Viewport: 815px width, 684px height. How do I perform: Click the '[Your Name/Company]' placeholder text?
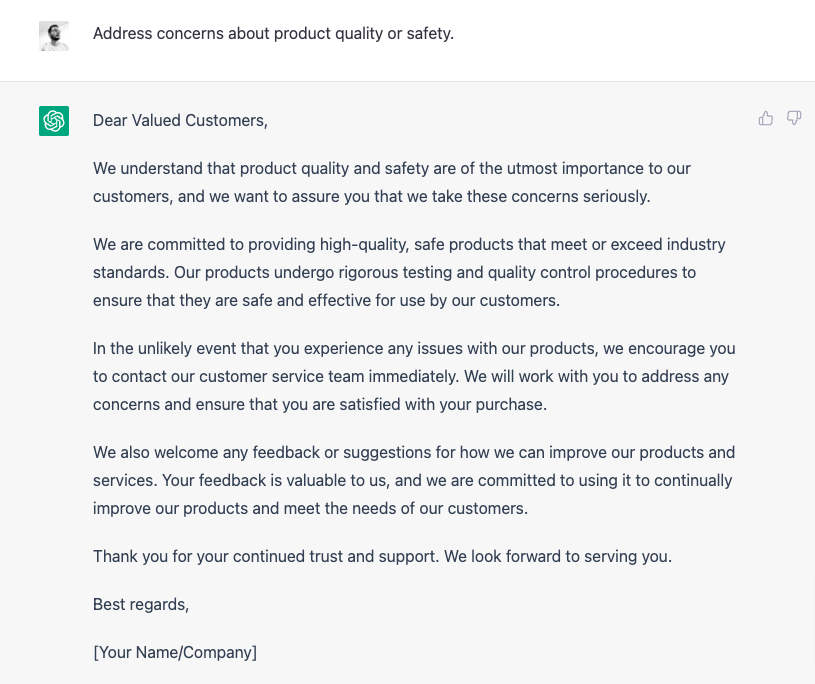pos(175,652)
